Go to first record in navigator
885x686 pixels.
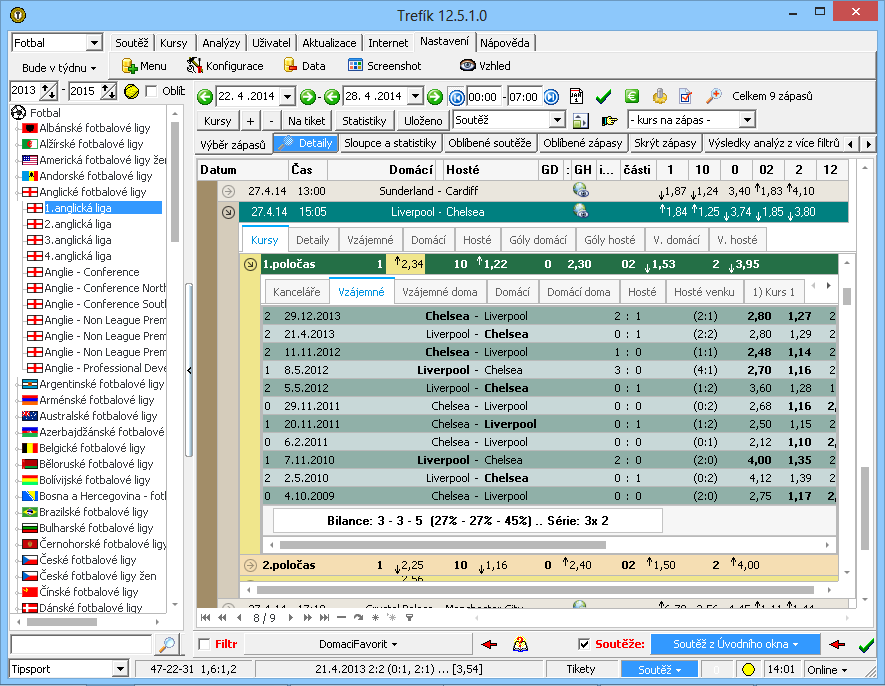click(205, 618)
